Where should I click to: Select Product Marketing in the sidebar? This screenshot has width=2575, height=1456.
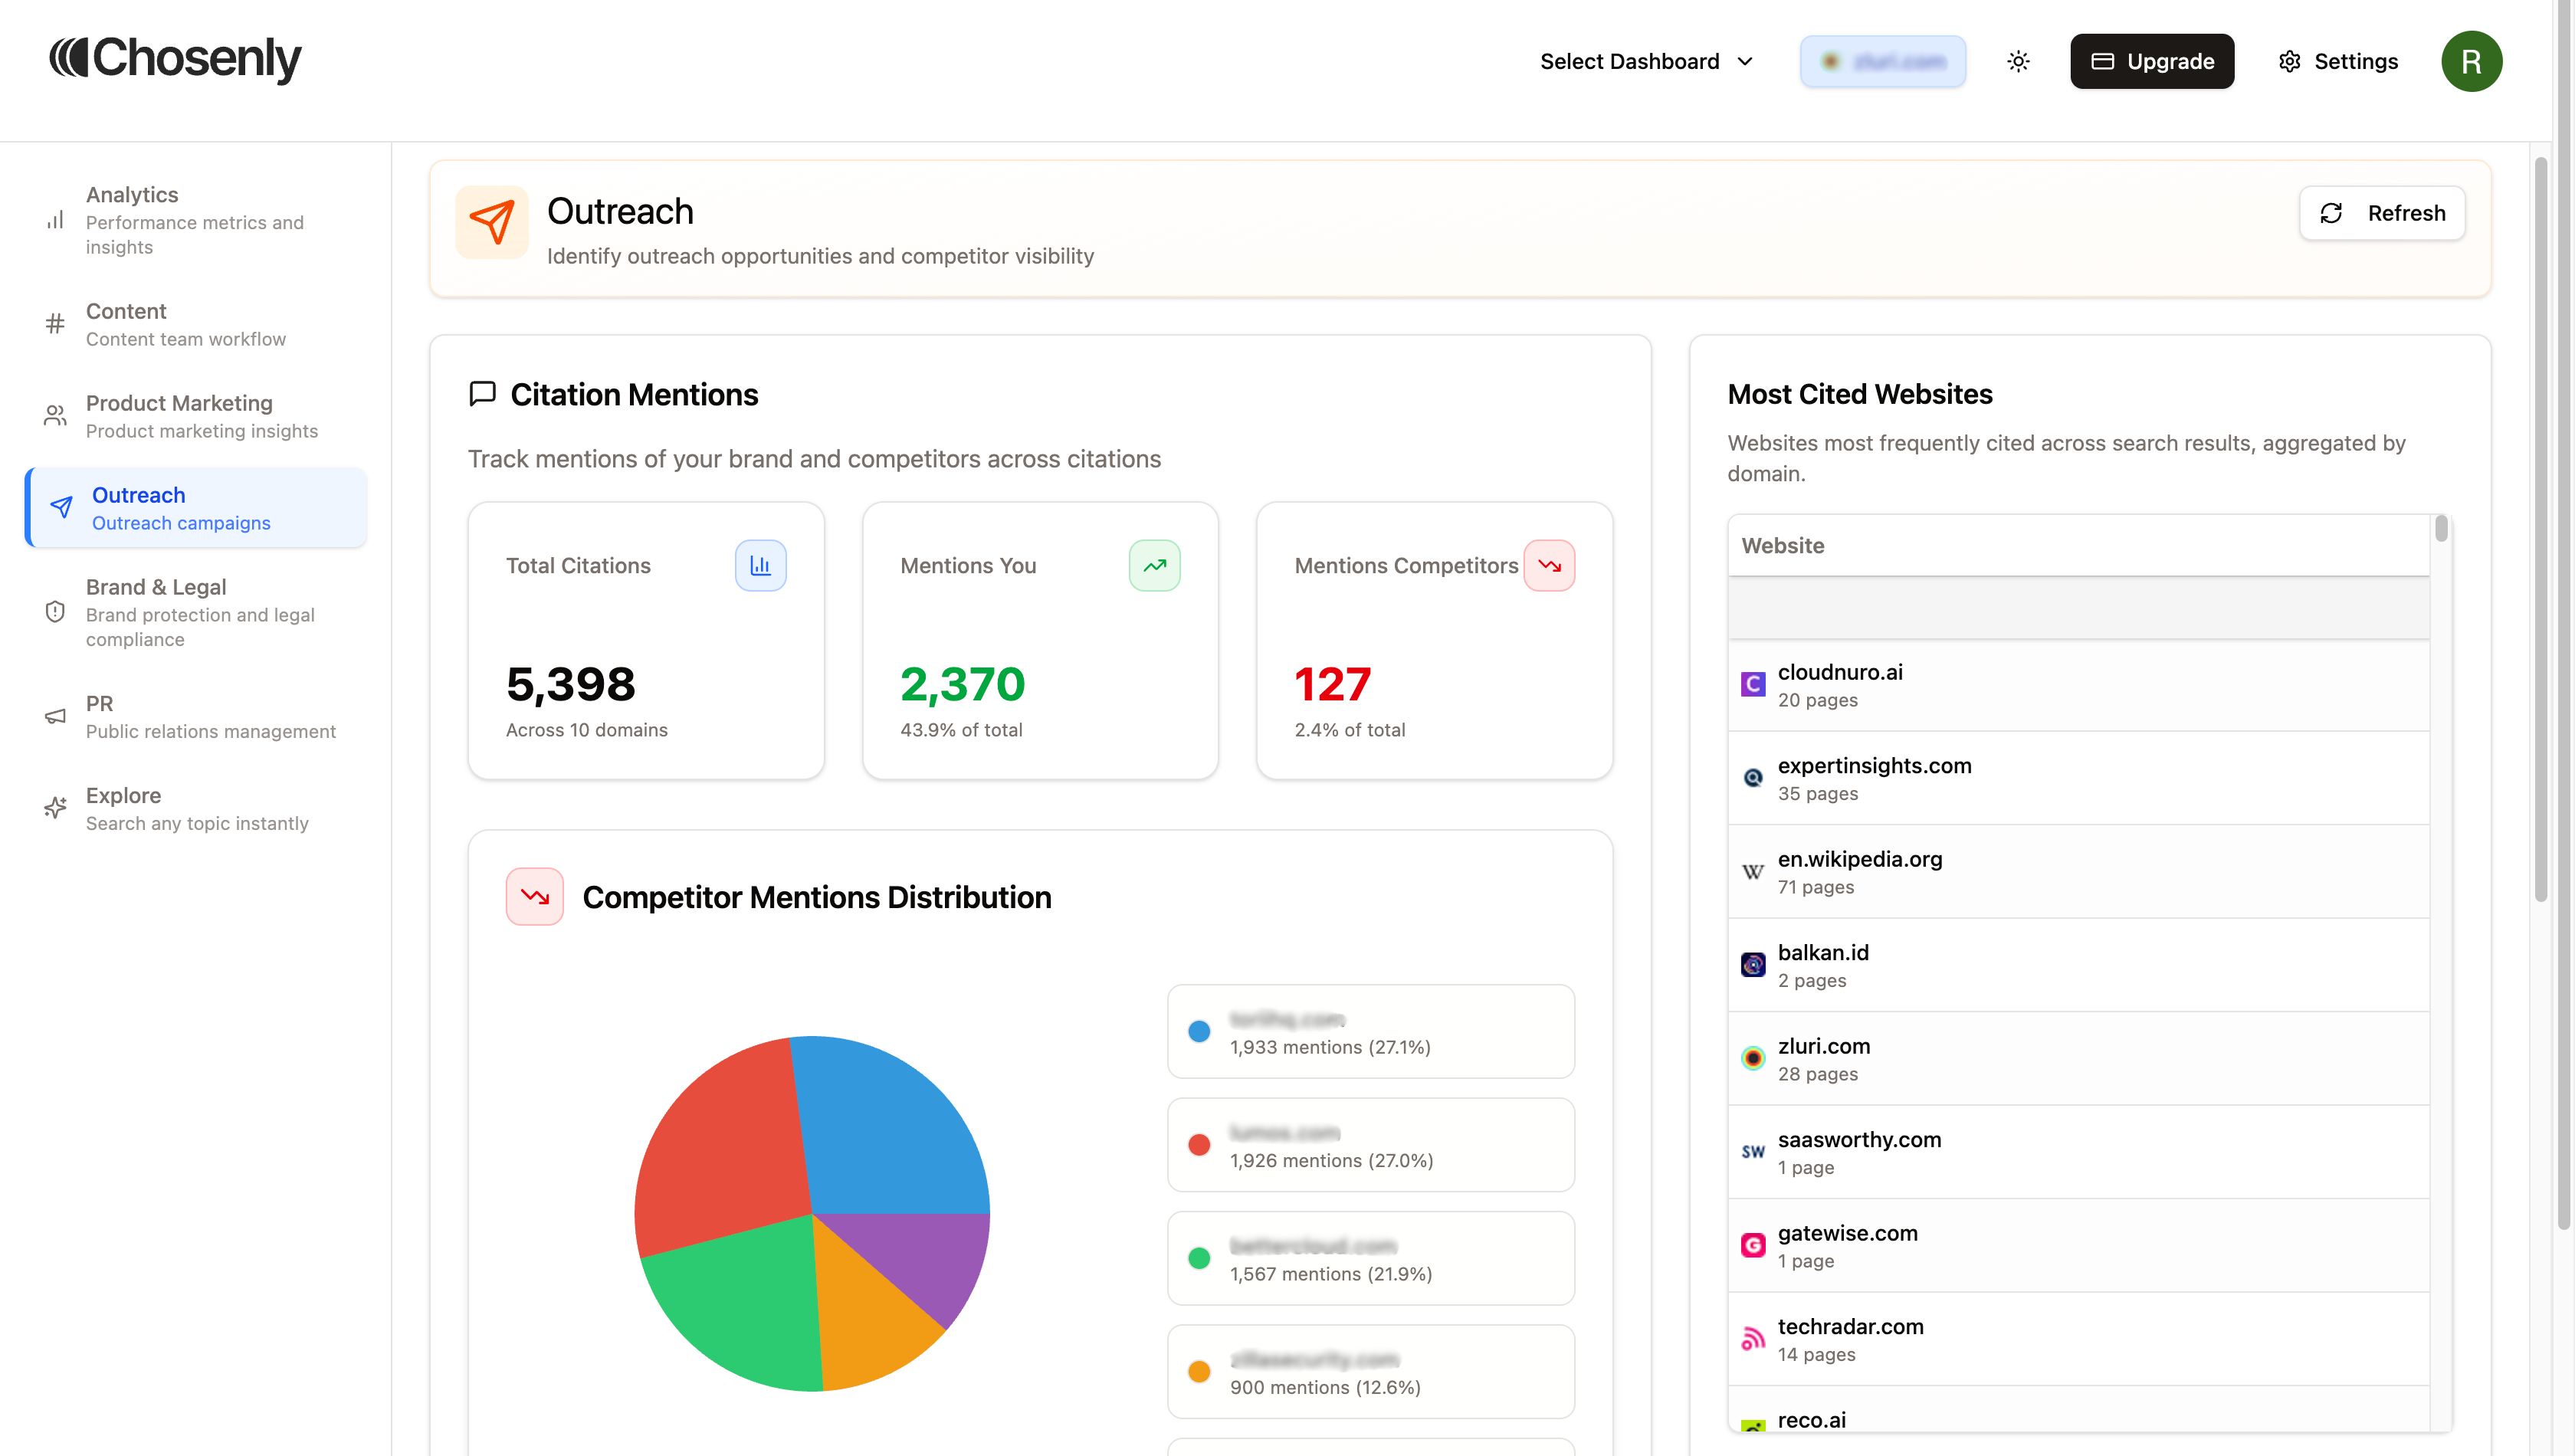click(x=196, y=416)
